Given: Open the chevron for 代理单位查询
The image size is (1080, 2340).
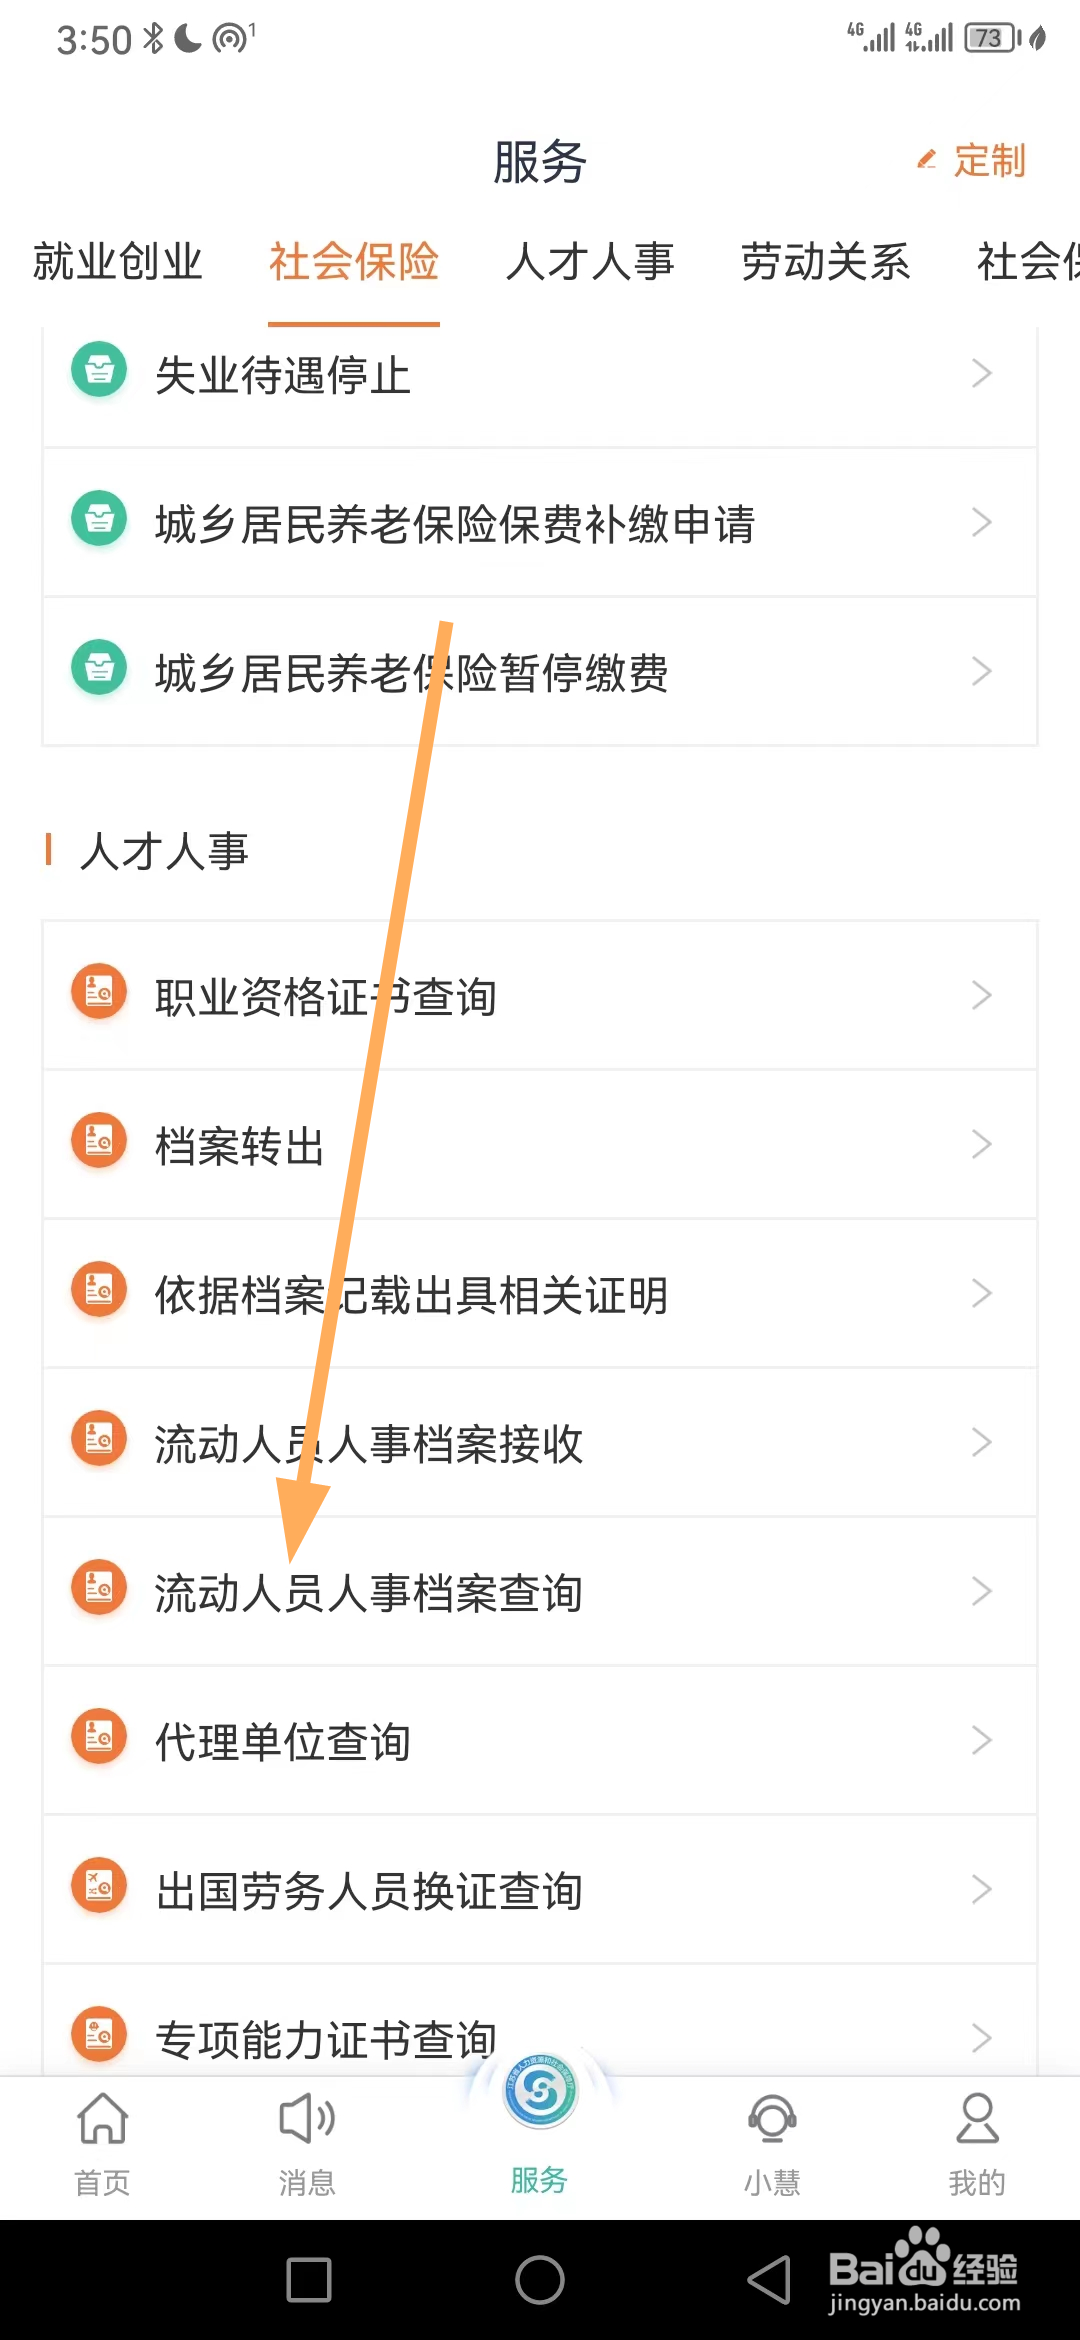Looking at the screenshot, I should point(981,1740).
